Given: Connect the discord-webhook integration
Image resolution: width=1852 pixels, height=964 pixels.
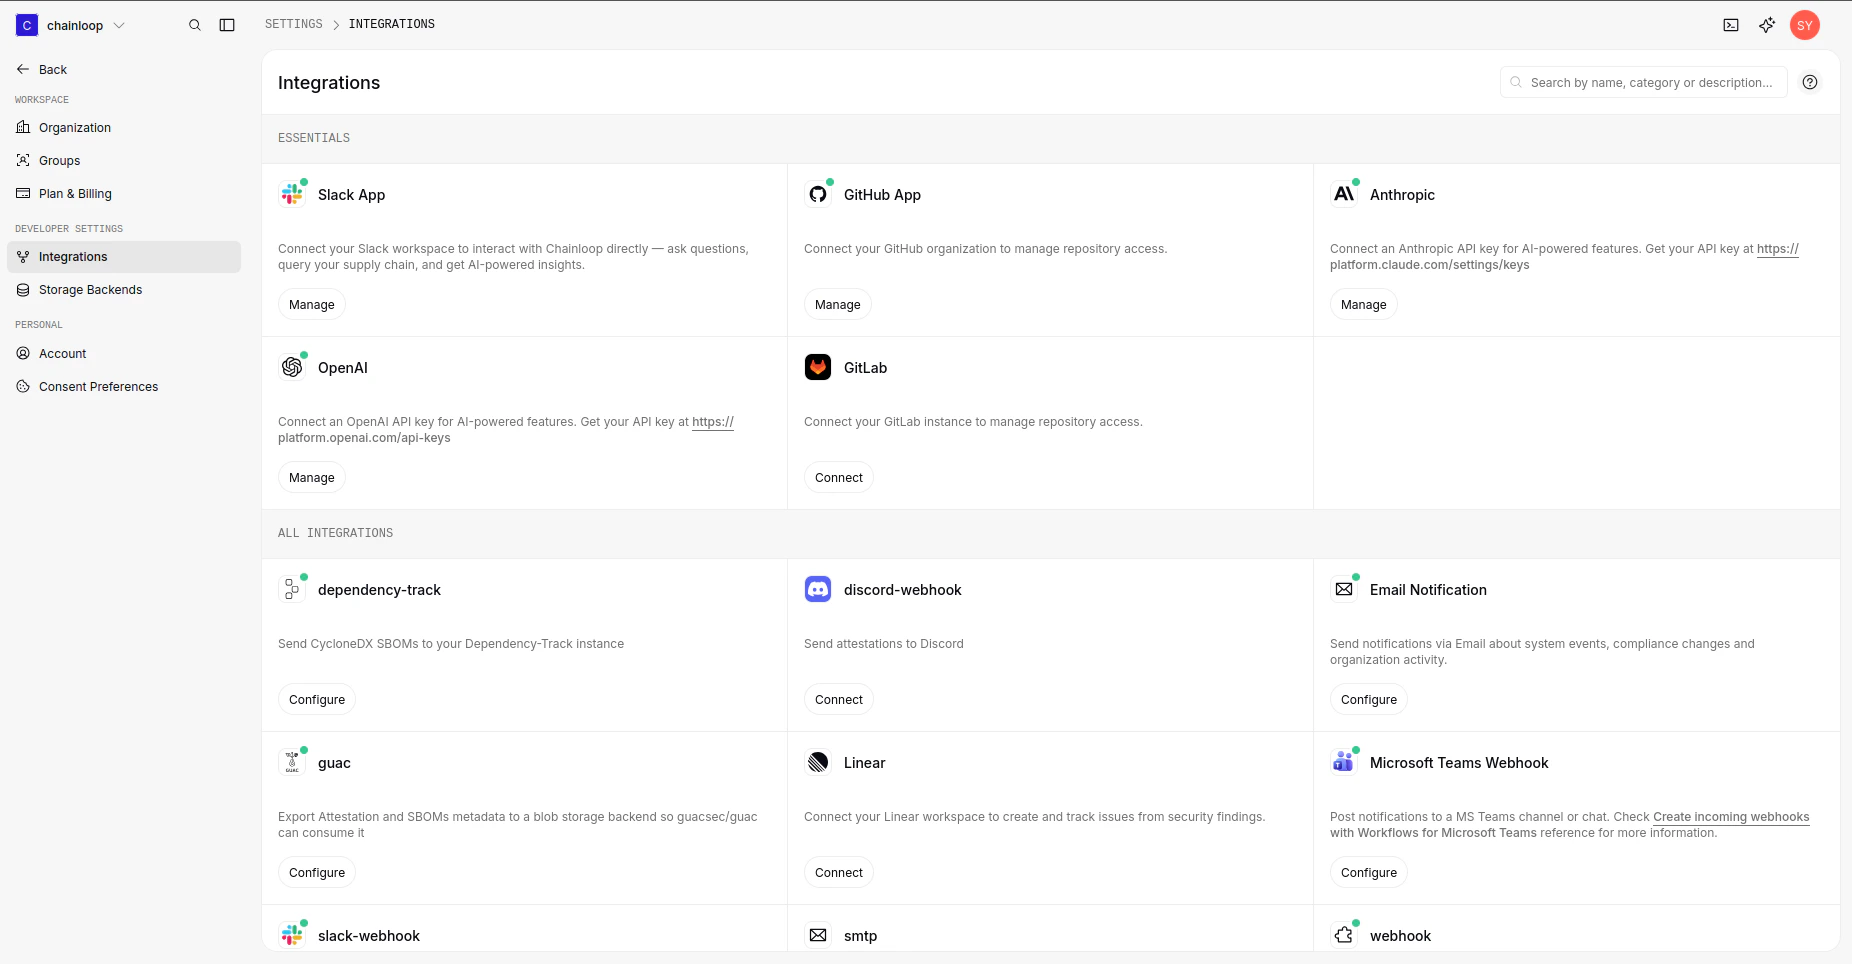Looking at the screenshot, I should coord(839,699).
